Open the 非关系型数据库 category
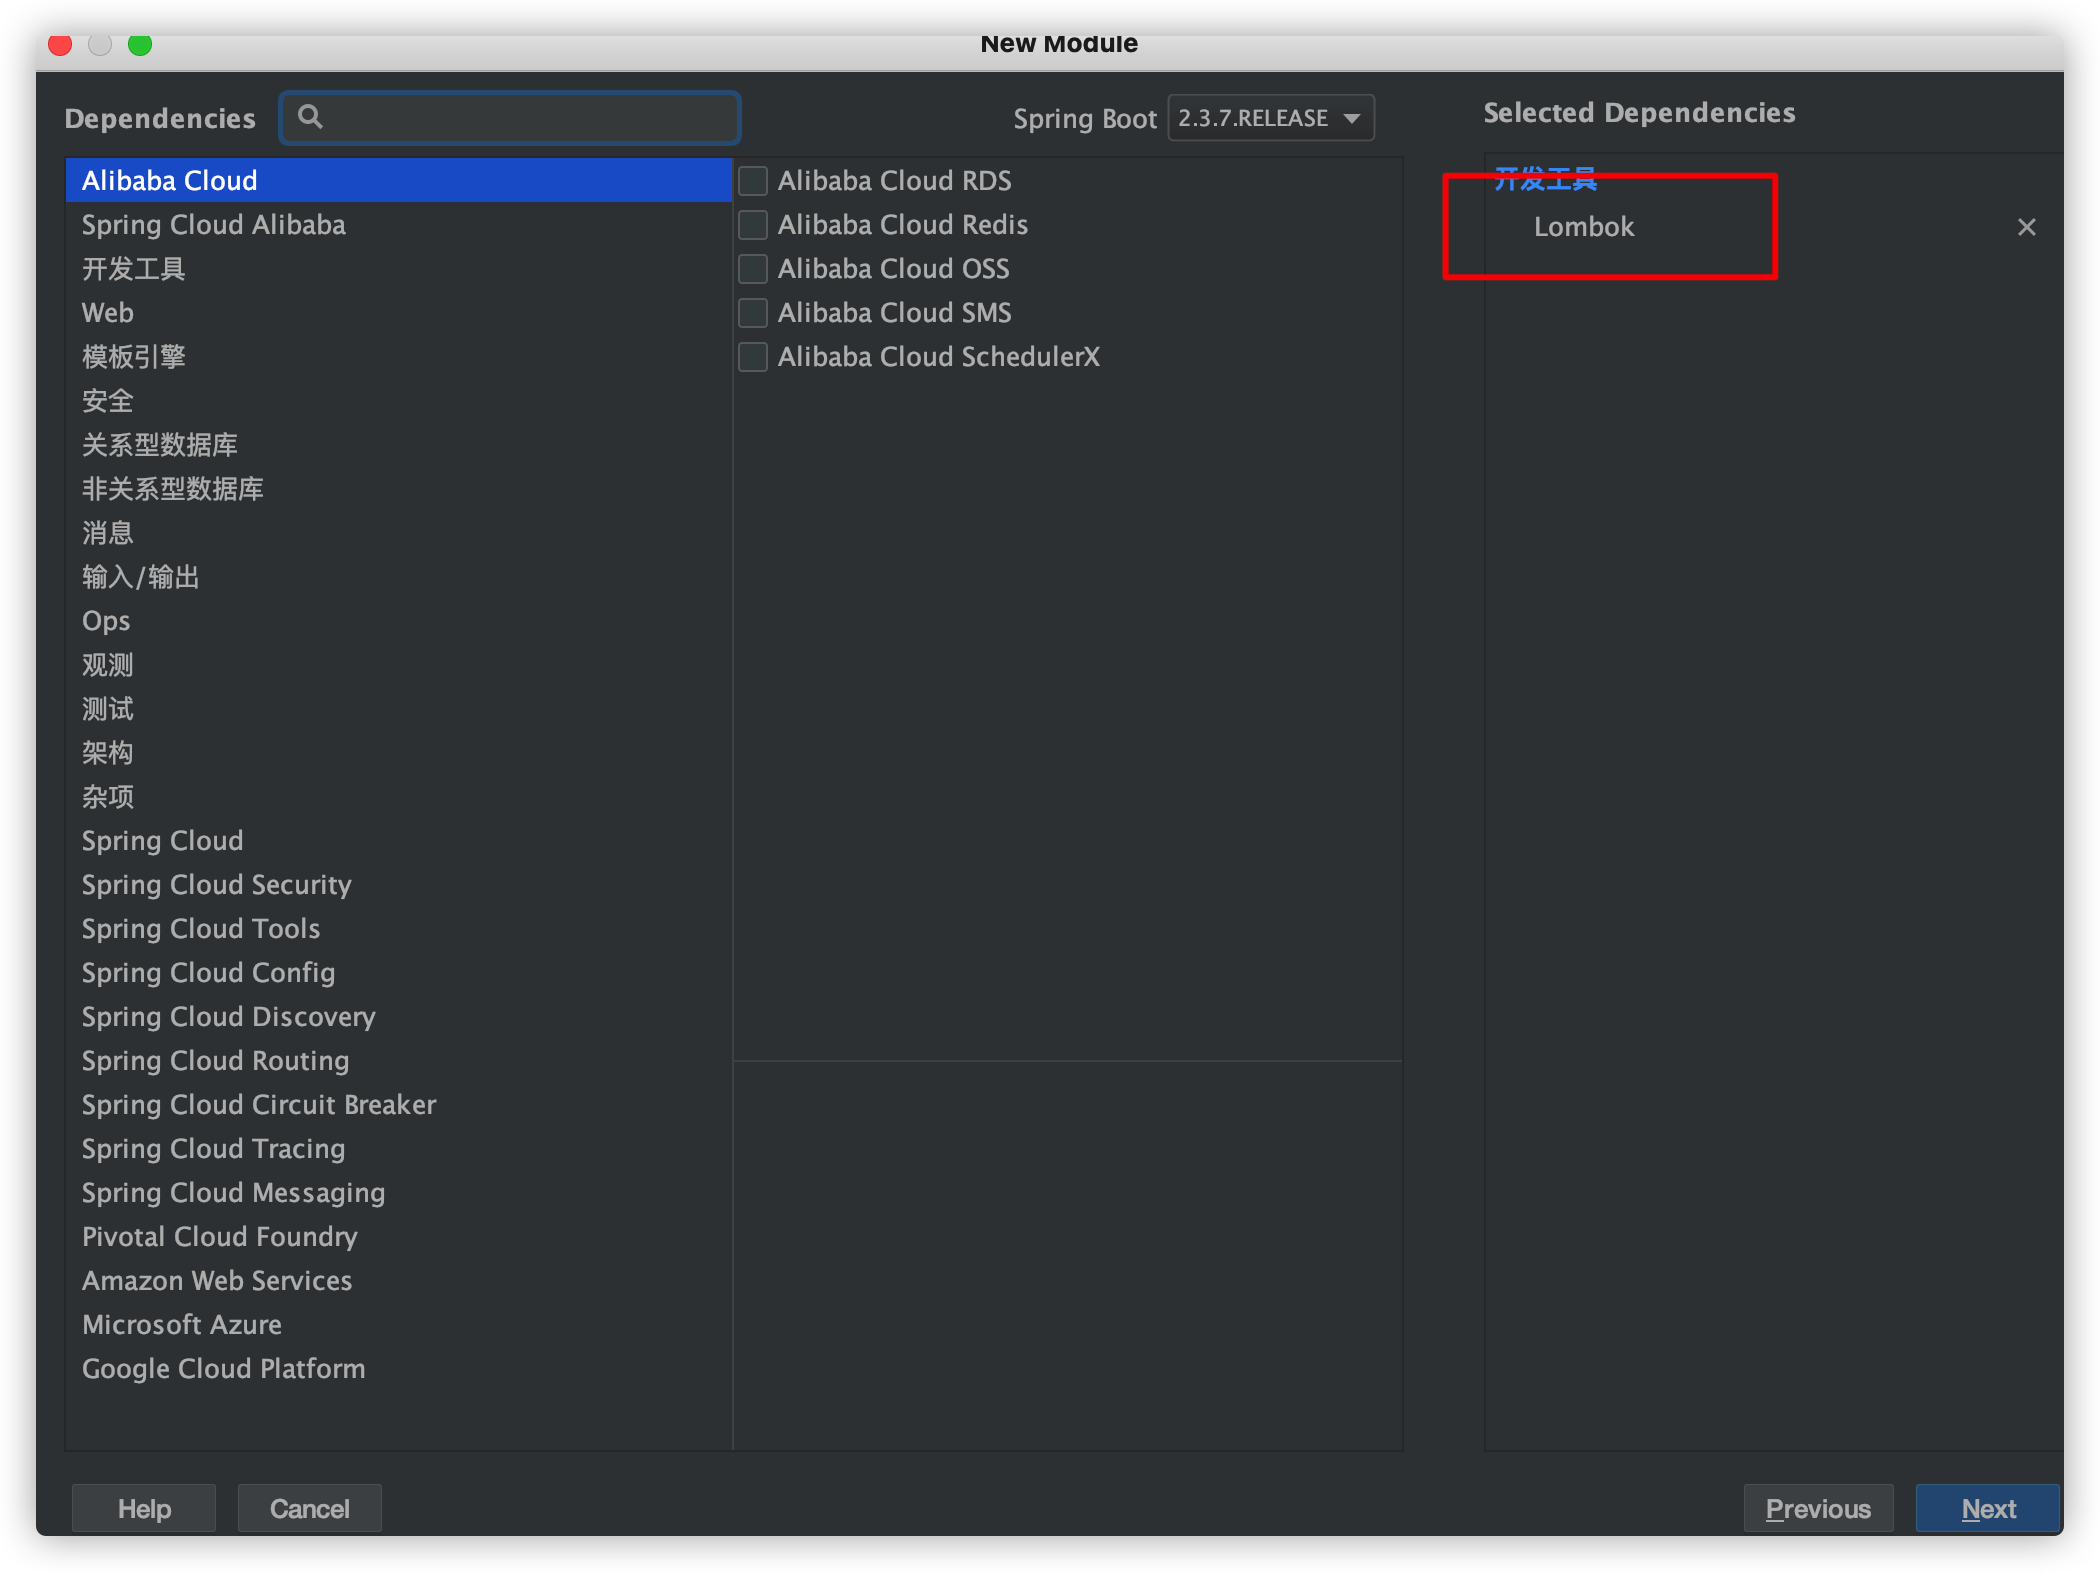 coord(398,488)
